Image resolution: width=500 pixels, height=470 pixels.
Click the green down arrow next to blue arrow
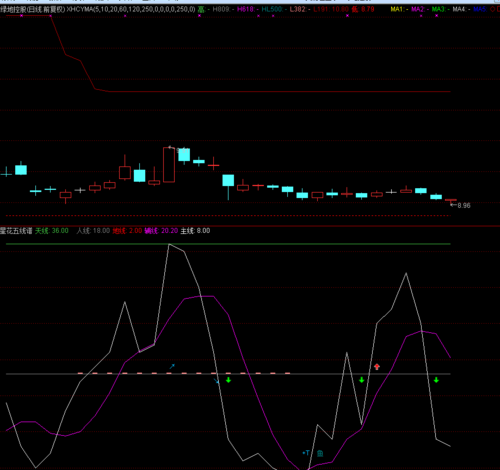point(228,380)
